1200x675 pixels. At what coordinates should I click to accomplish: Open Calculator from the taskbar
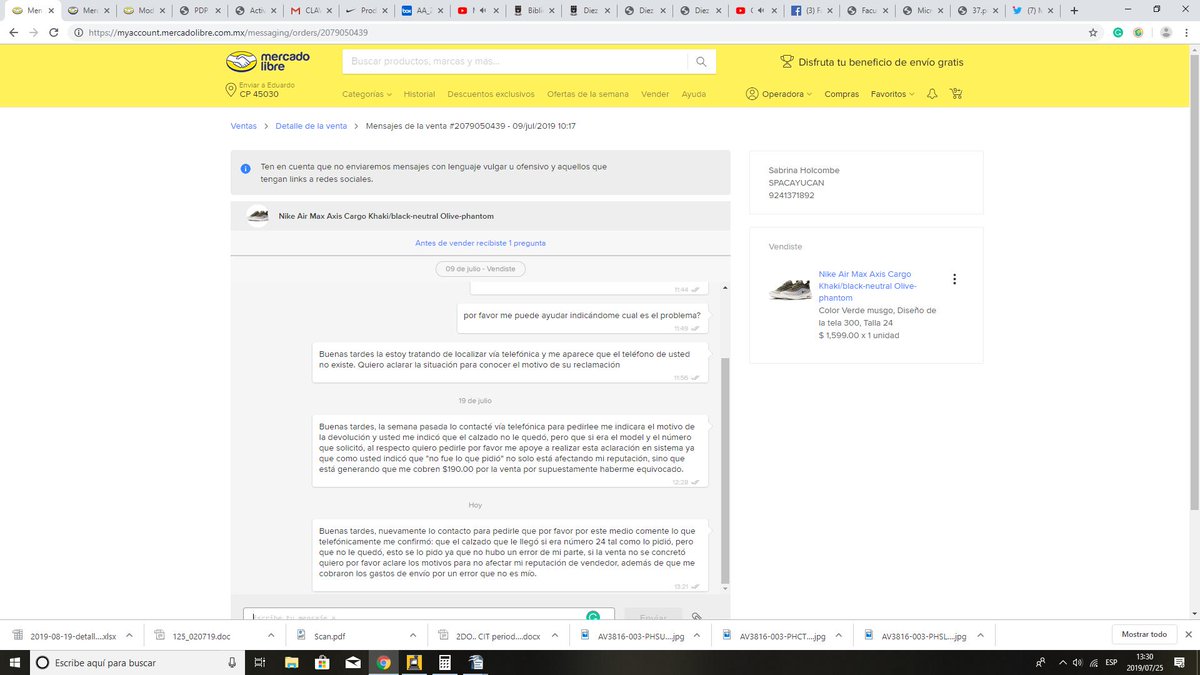pyautogui.click(x=445, y=662)
